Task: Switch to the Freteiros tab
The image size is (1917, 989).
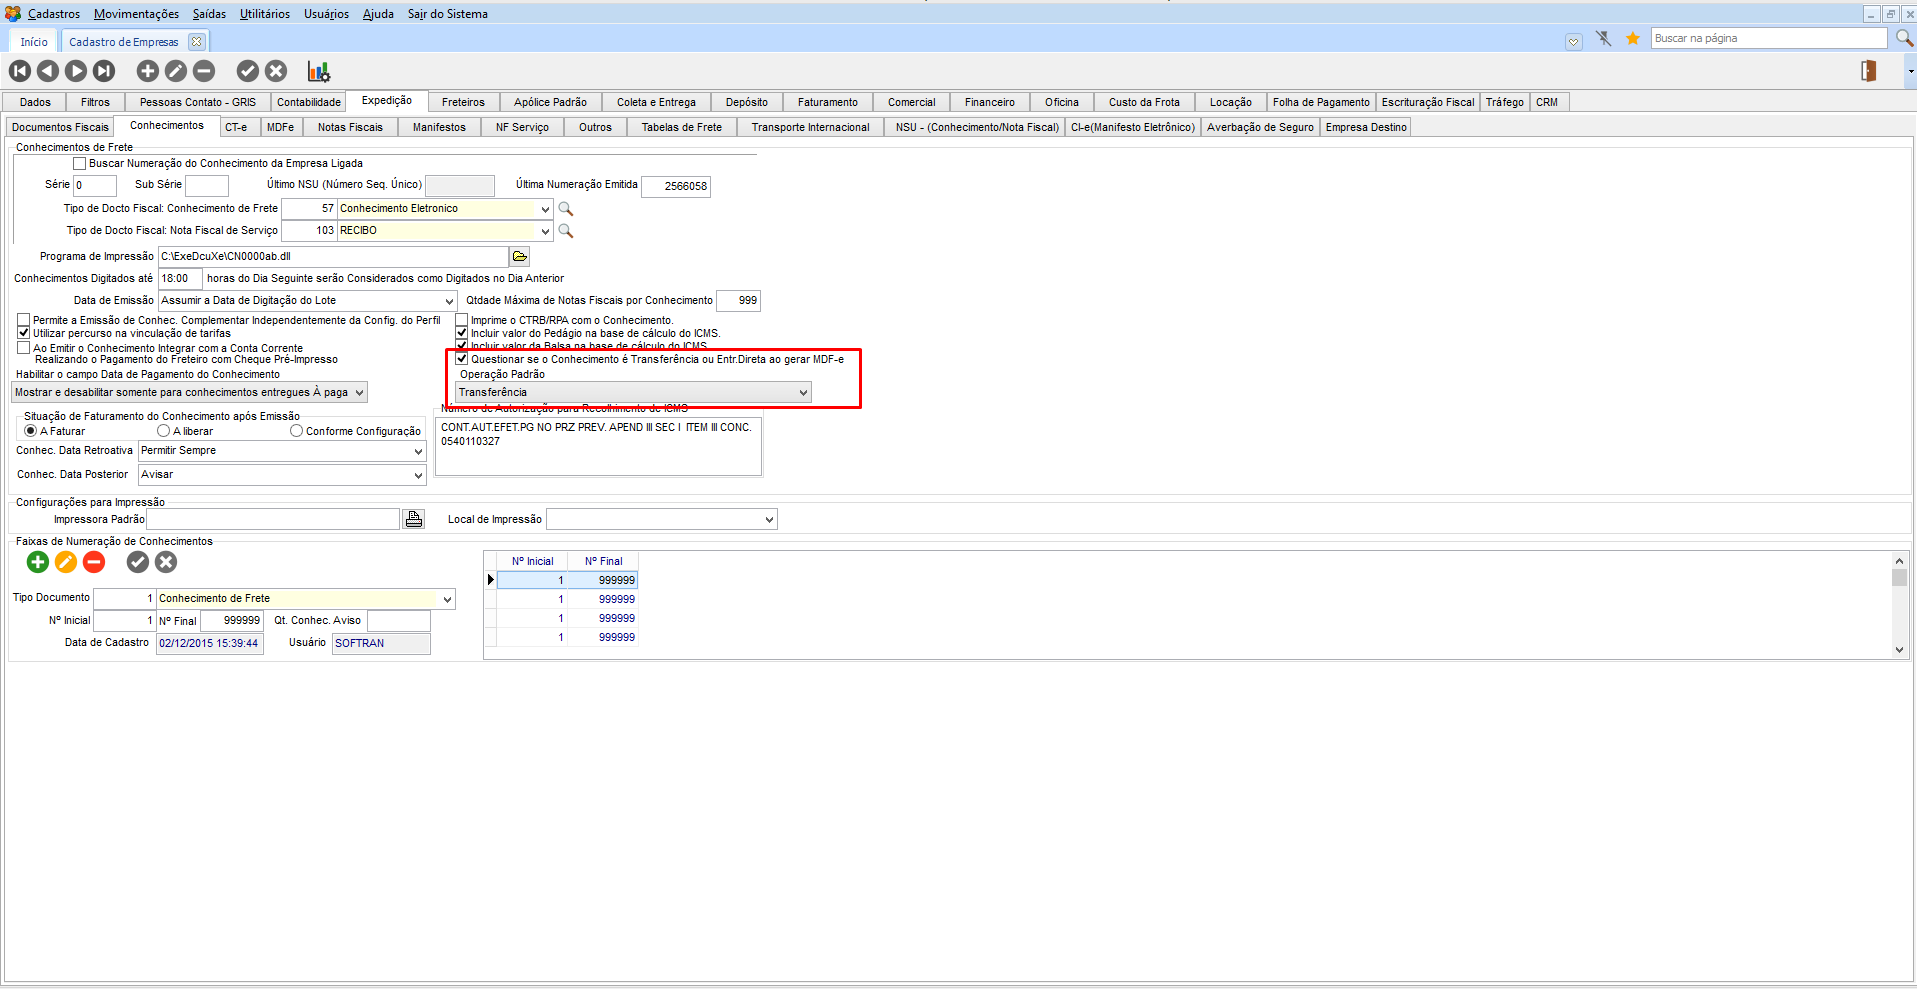Action: (x=463, y=102)
